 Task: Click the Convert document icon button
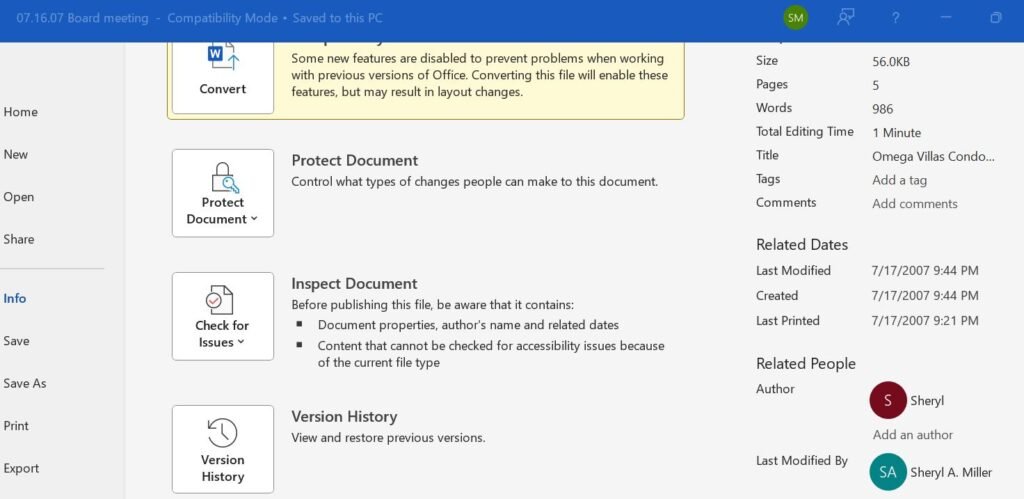pyautogui.click(x=222, y=72)
